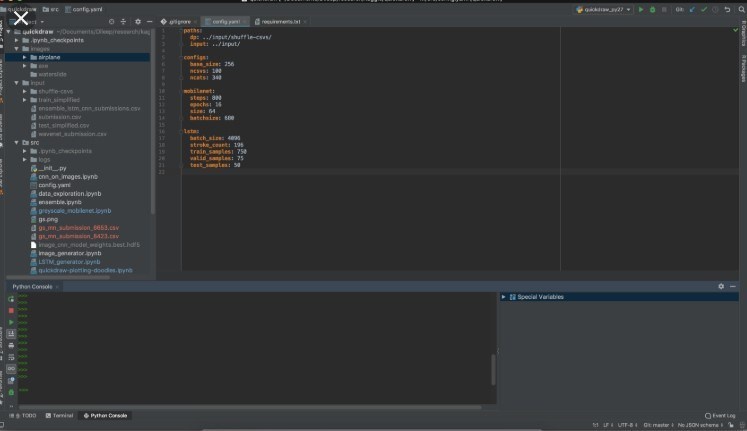Screen dimensions: 747x431
Task: Hide the Project panel with minus icon
Action: pyautogui.click(x=150, y=21)
